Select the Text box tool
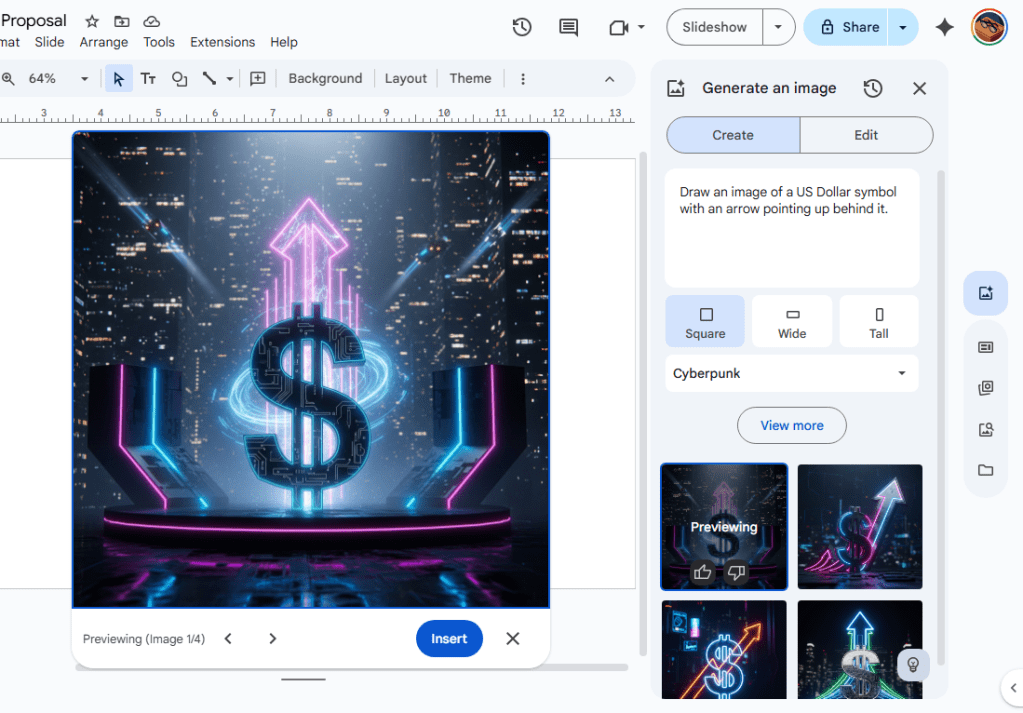Image resolution: width=1023 pixels, height=713 pixels. 148,78
